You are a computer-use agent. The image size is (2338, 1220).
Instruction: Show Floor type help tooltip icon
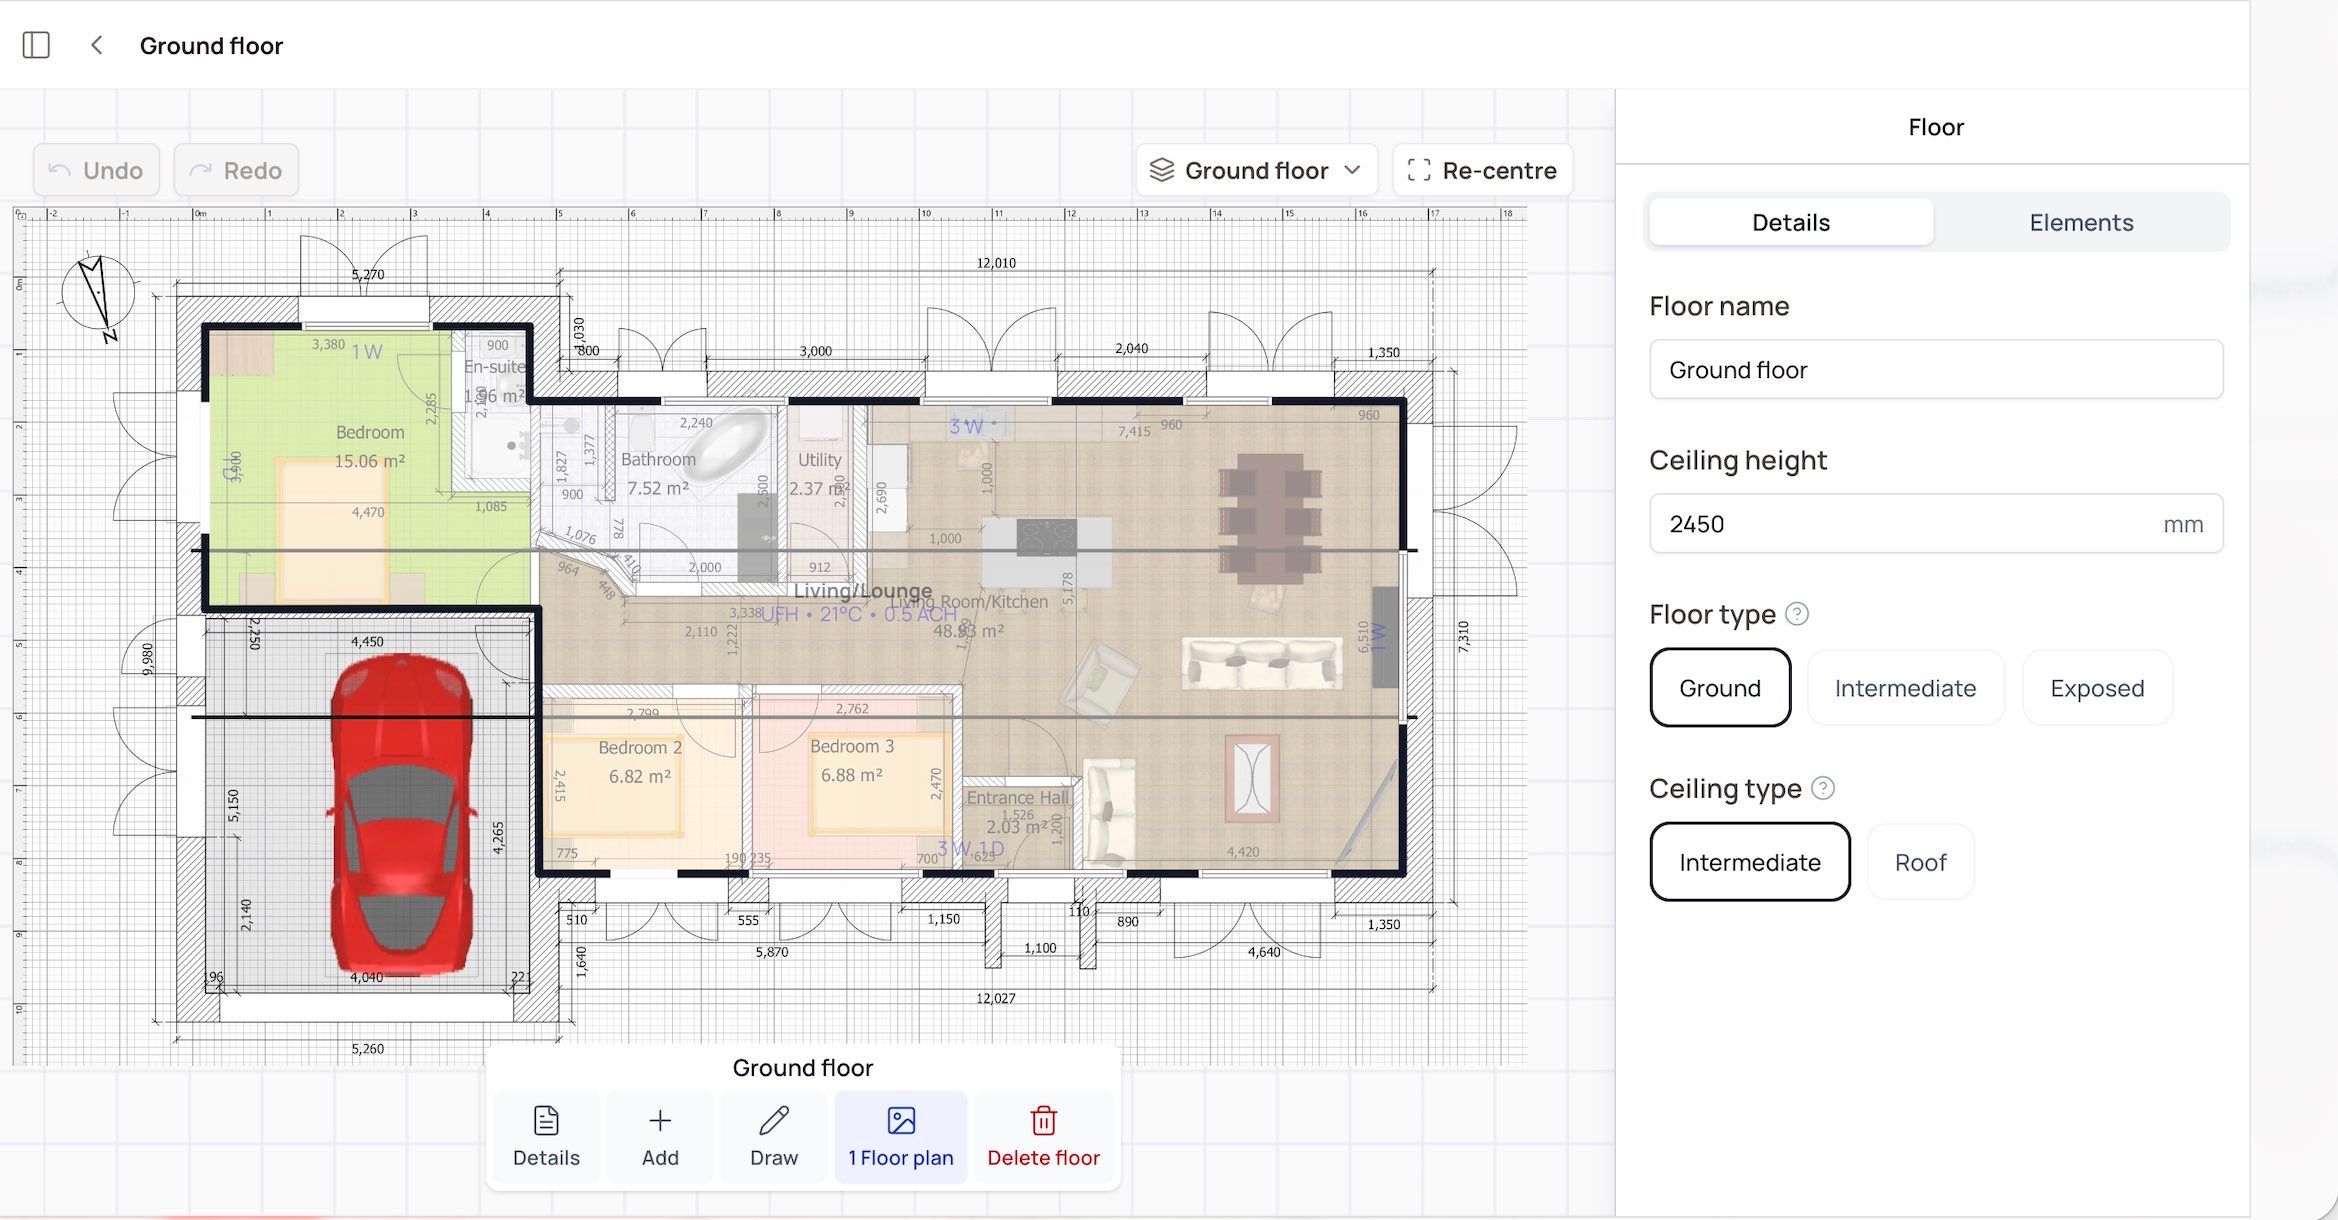pyautogui.click(x=1797, y=614)
